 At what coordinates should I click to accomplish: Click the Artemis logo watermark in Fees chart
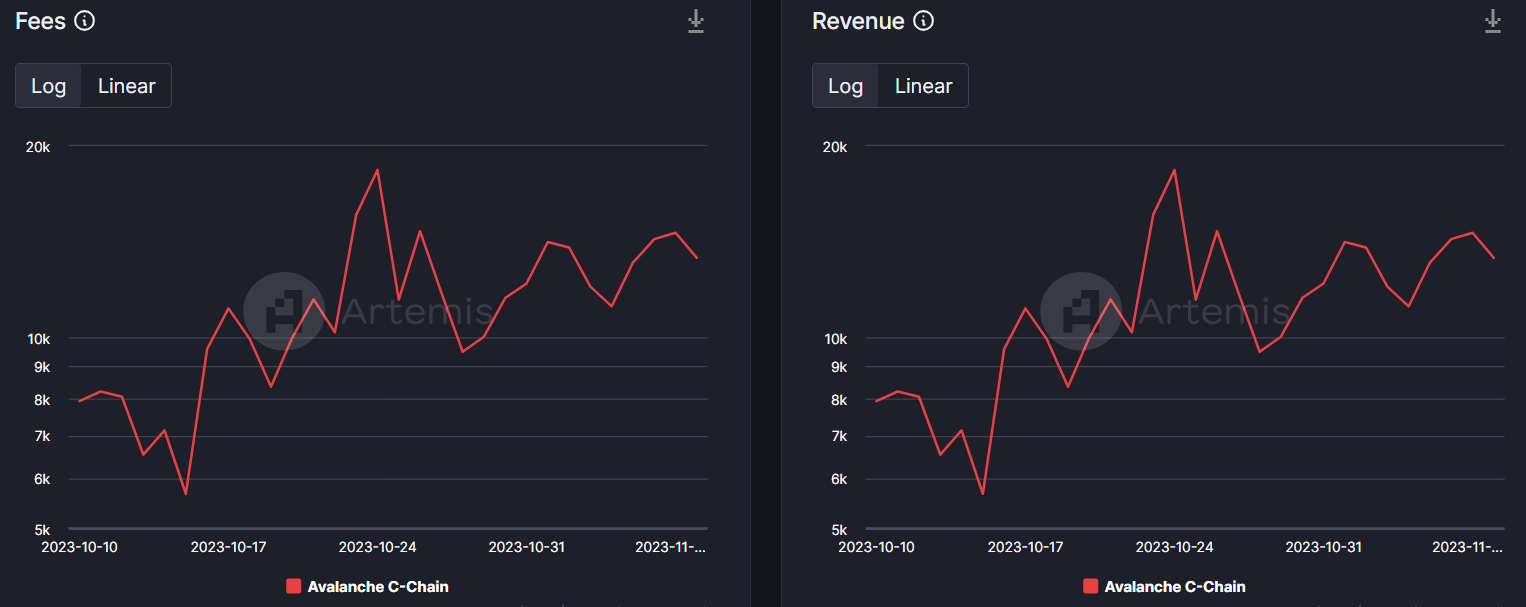tap(285, 311)
